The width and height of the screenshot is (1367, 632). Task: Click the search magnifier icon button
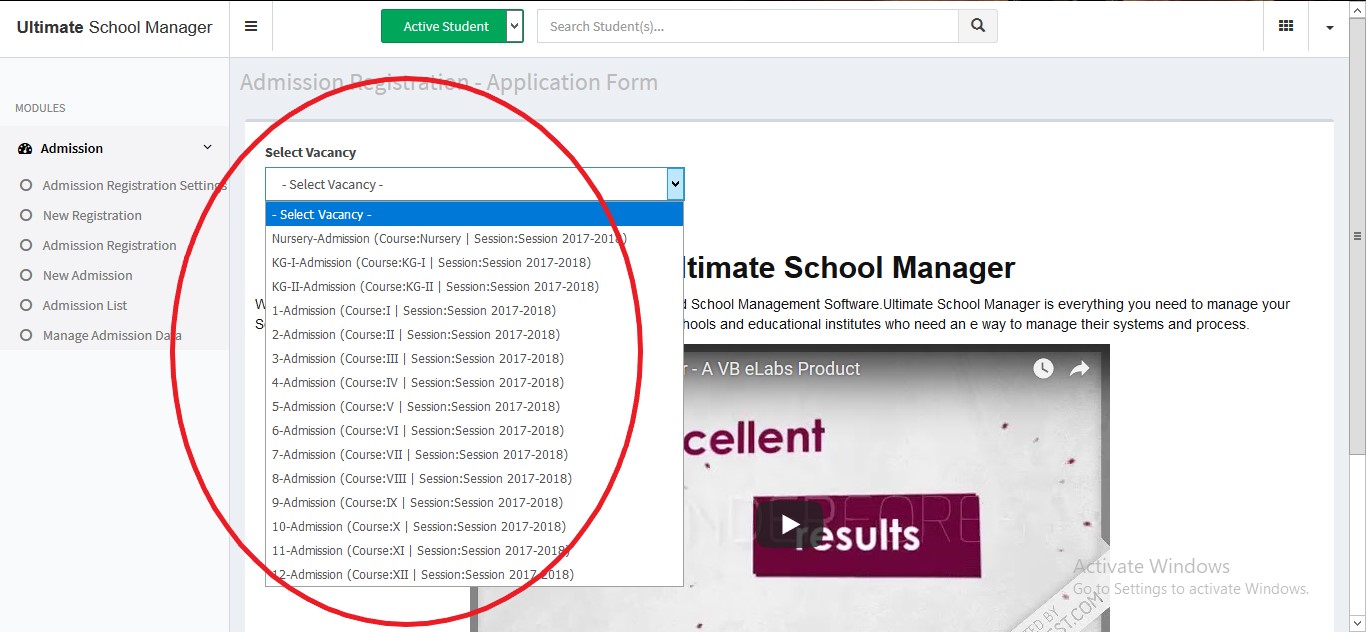pyautogui.click(x=978, y=27)
